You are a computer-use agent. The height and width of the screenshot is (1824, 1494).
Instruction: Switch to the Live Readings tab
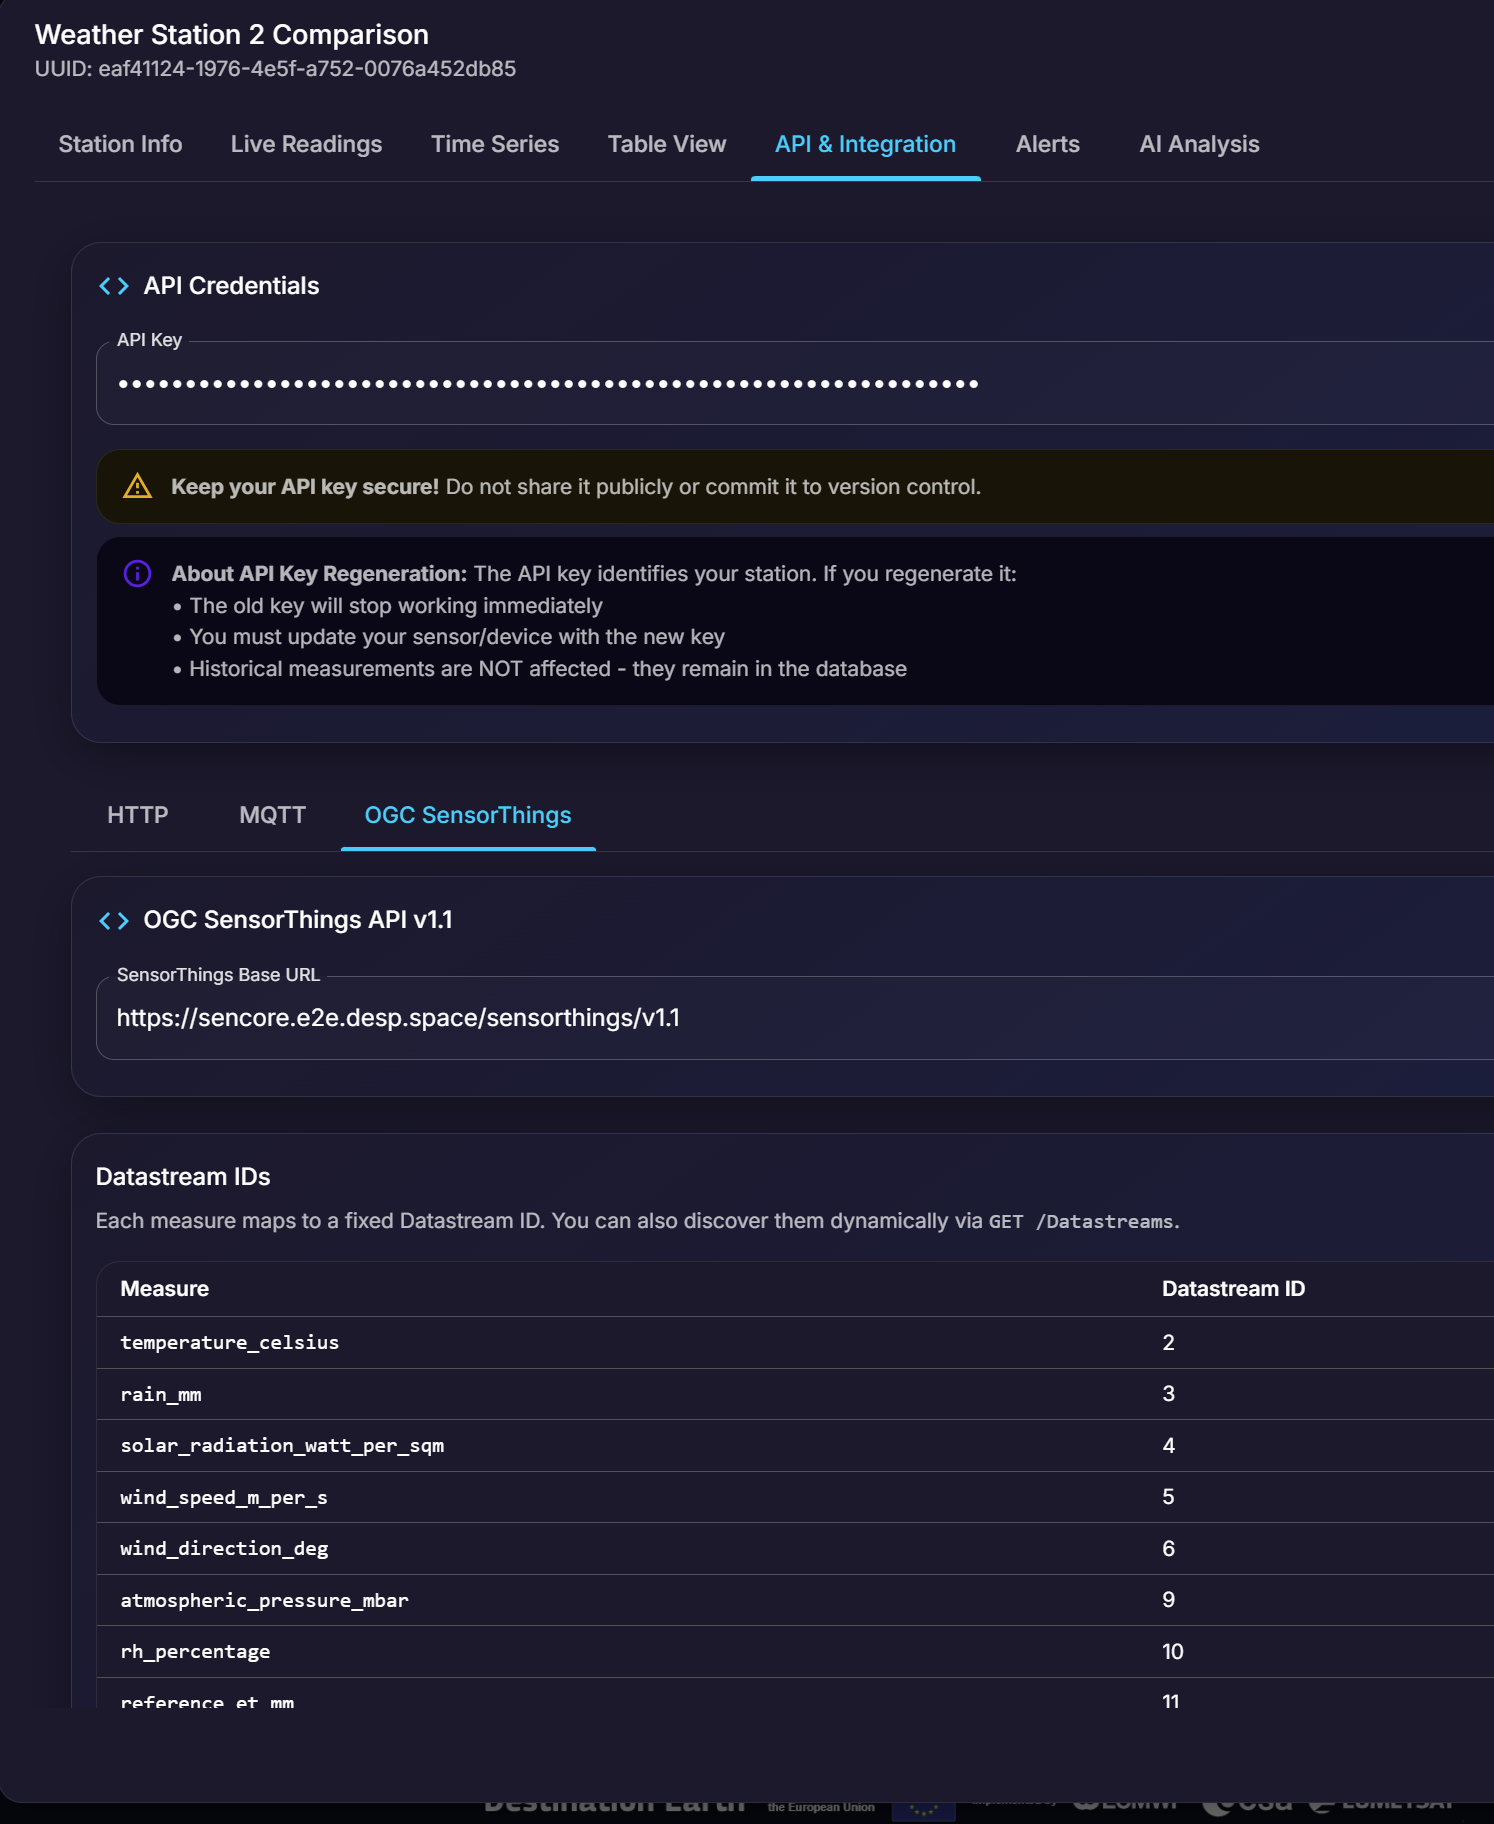306,144
